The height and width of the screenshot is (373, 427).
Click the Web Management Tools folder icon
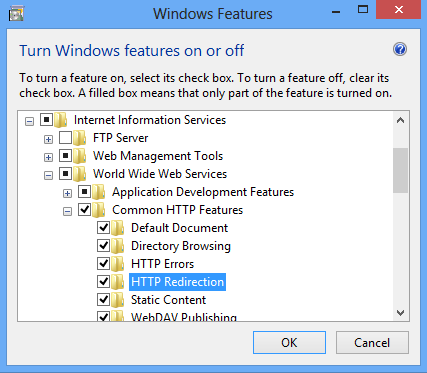pyautogui.click(x=80, y=156)
